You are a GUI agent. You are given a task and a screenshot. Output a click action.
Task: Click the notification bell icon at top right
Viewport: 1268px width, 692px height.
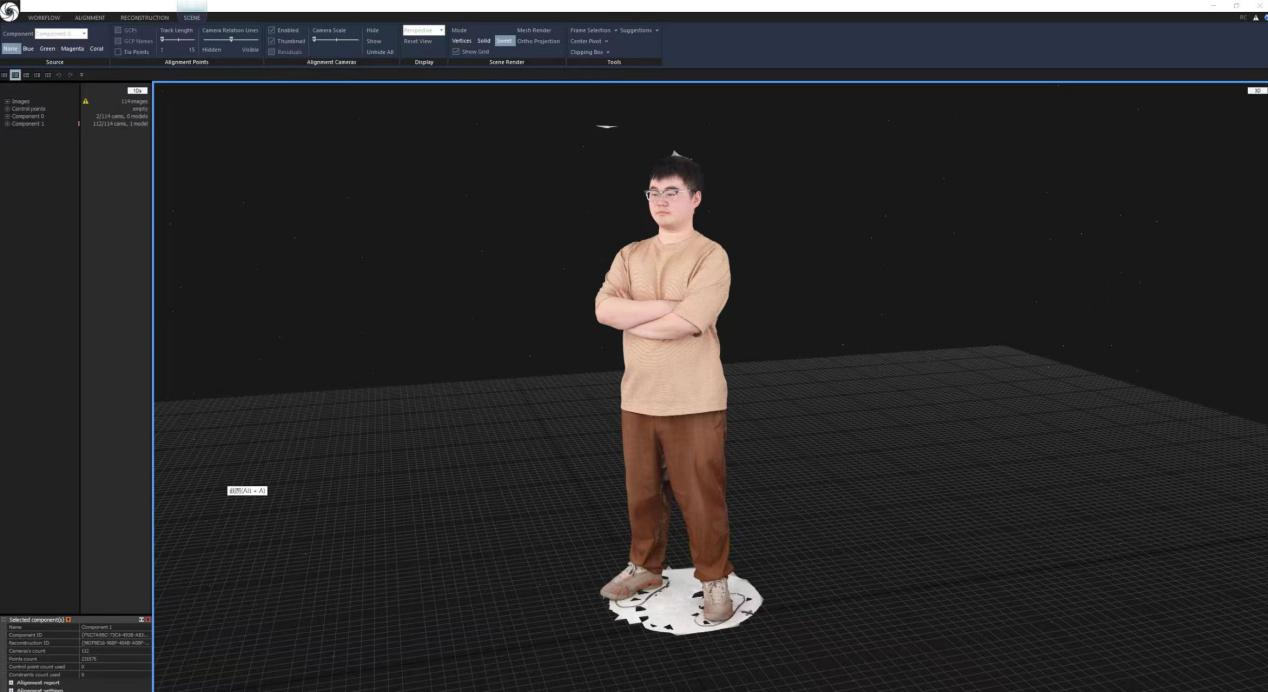point(1255,17)
